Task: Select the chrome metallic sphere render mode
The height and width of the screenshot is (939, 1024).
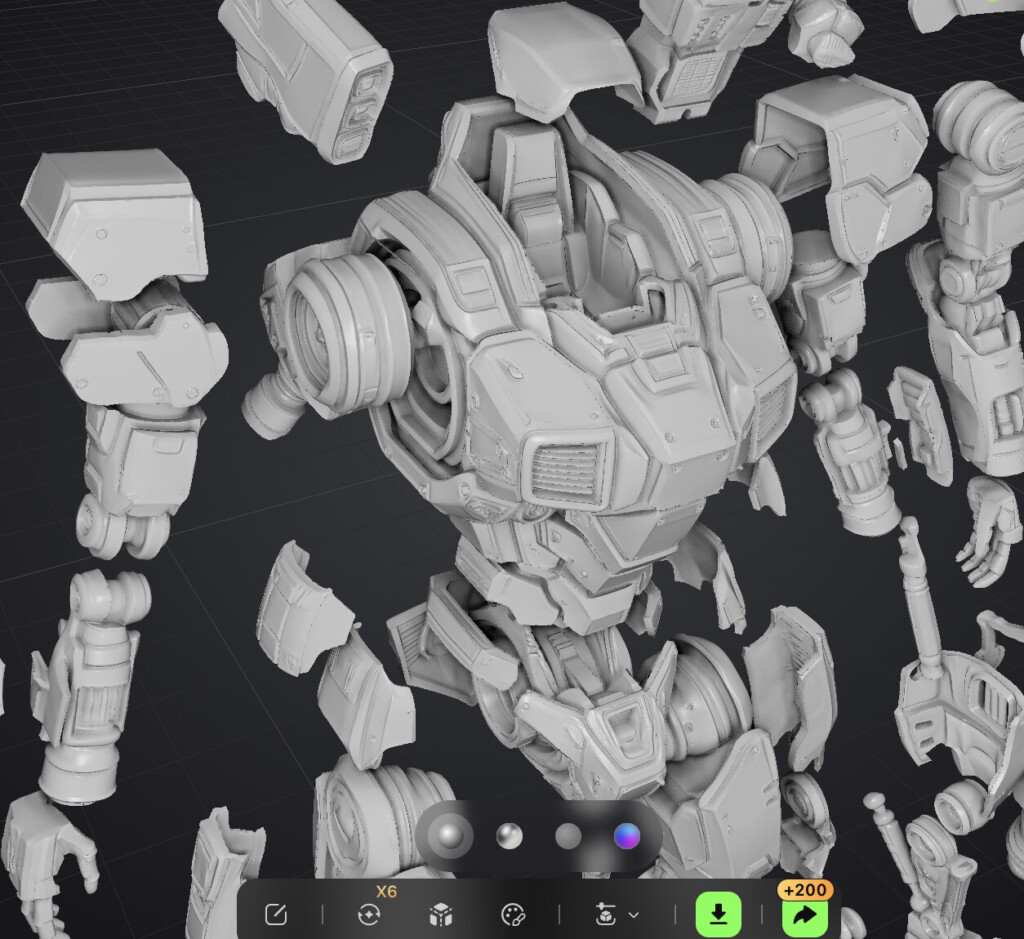Action: click(509, 836)
